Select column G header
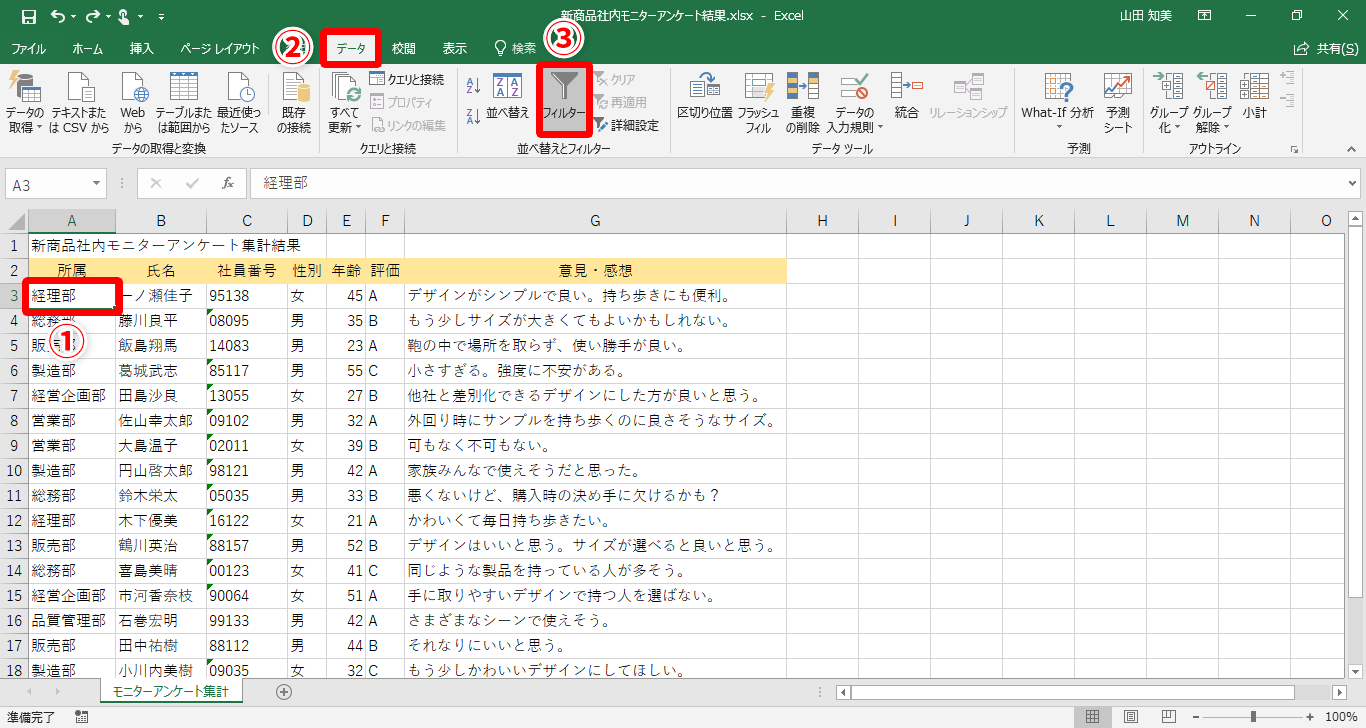This screenshot has height=728, width=1366. [595, 221]
